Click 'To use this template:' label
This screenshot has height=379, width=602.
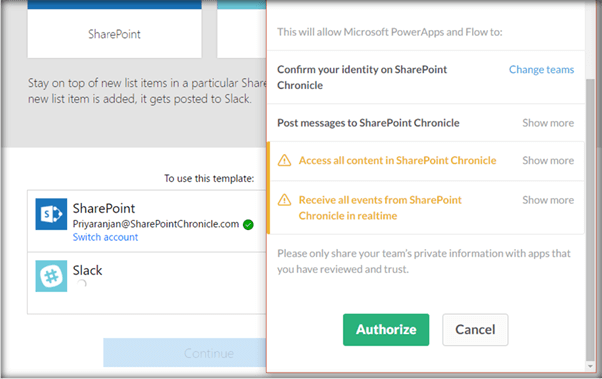[209, 179]
